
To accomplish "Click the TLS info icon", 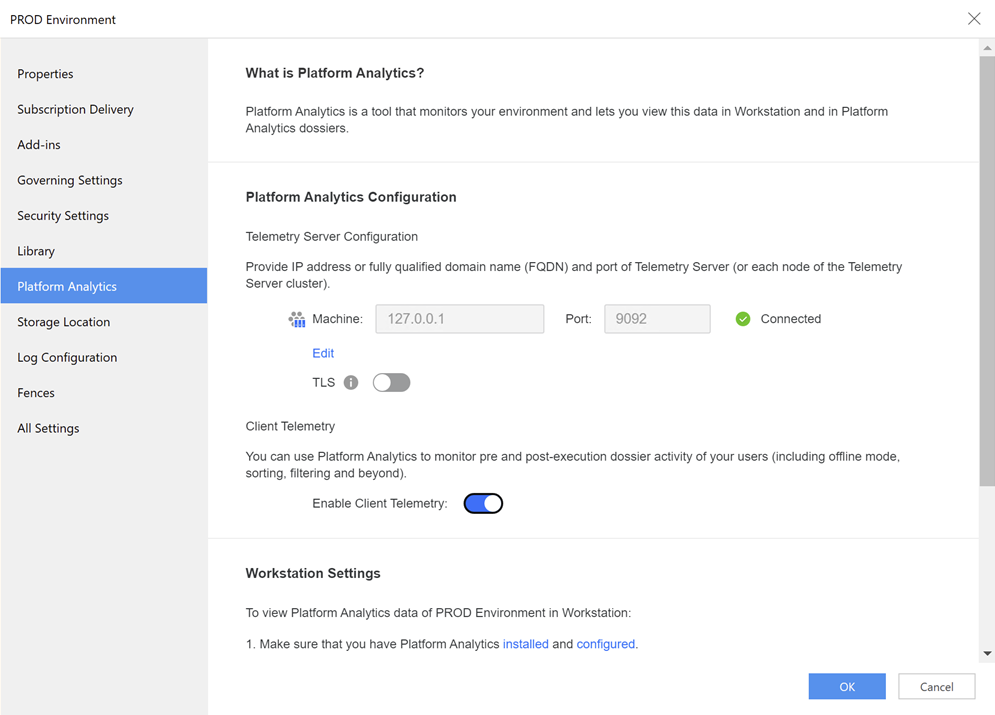I will tap(351, 383).
